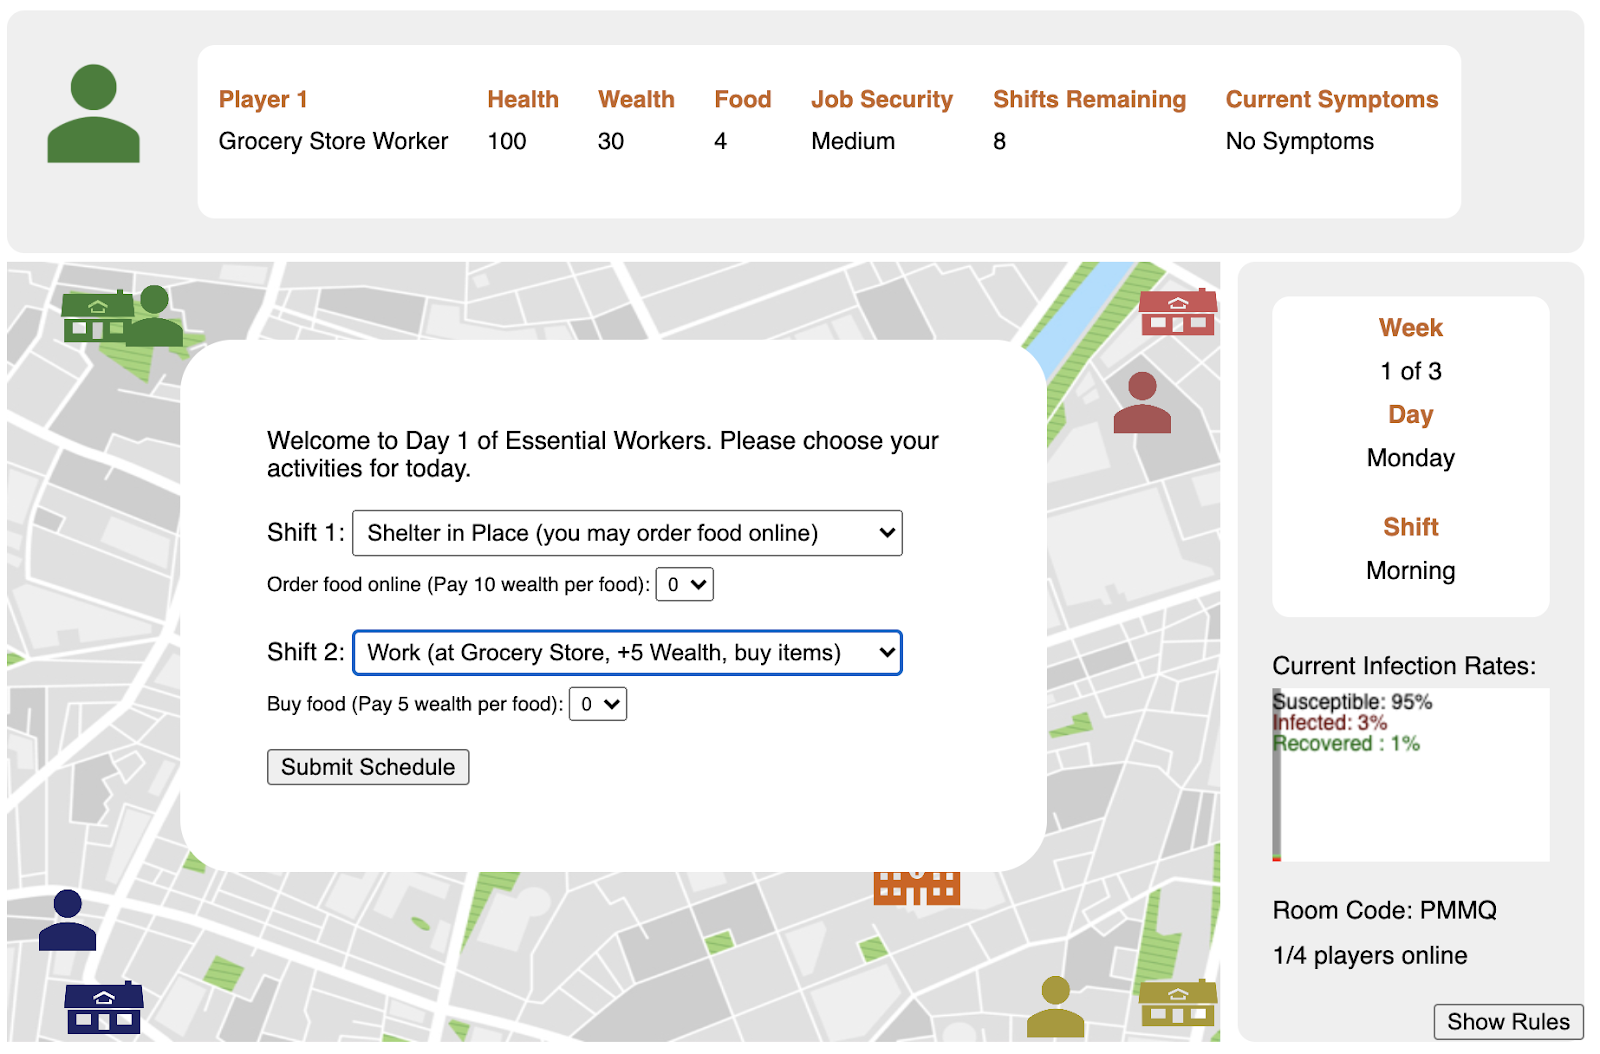Click the 1/4 players online text
Viewport: 1600px width, 1054px height.
(1370, 955)
